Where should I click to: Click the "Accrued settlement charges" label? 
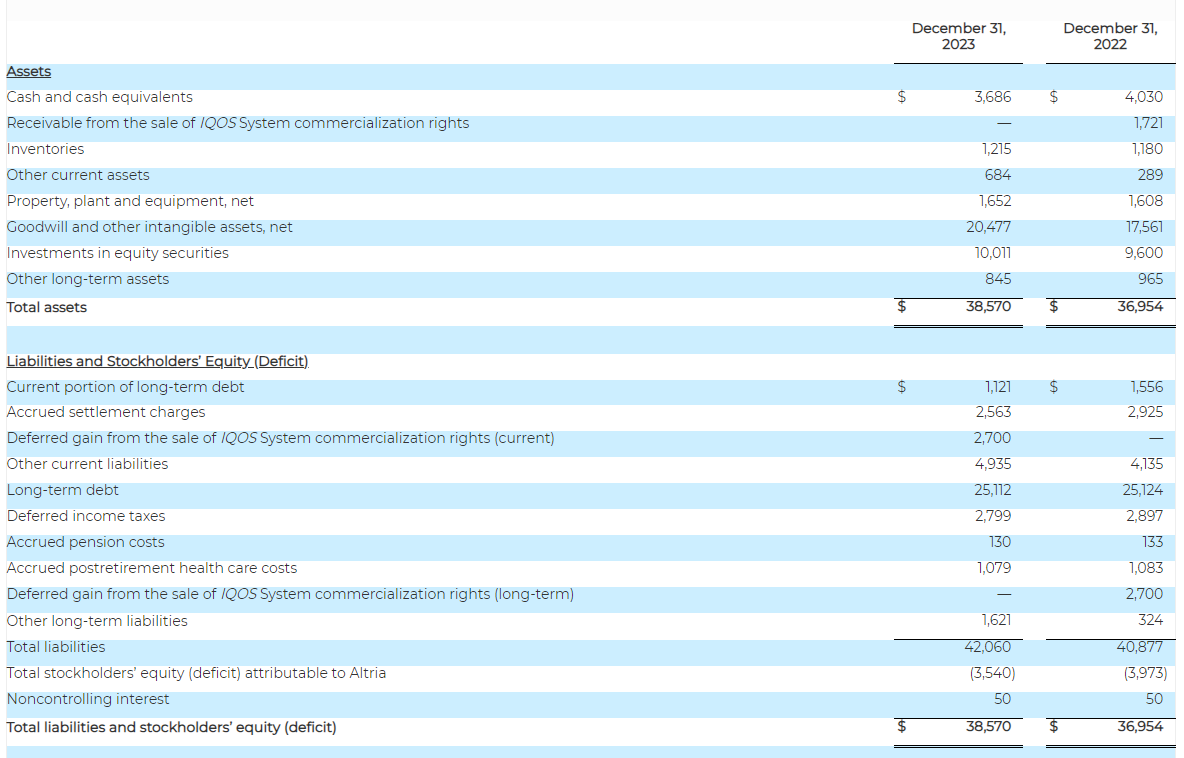tap(106, 412)
